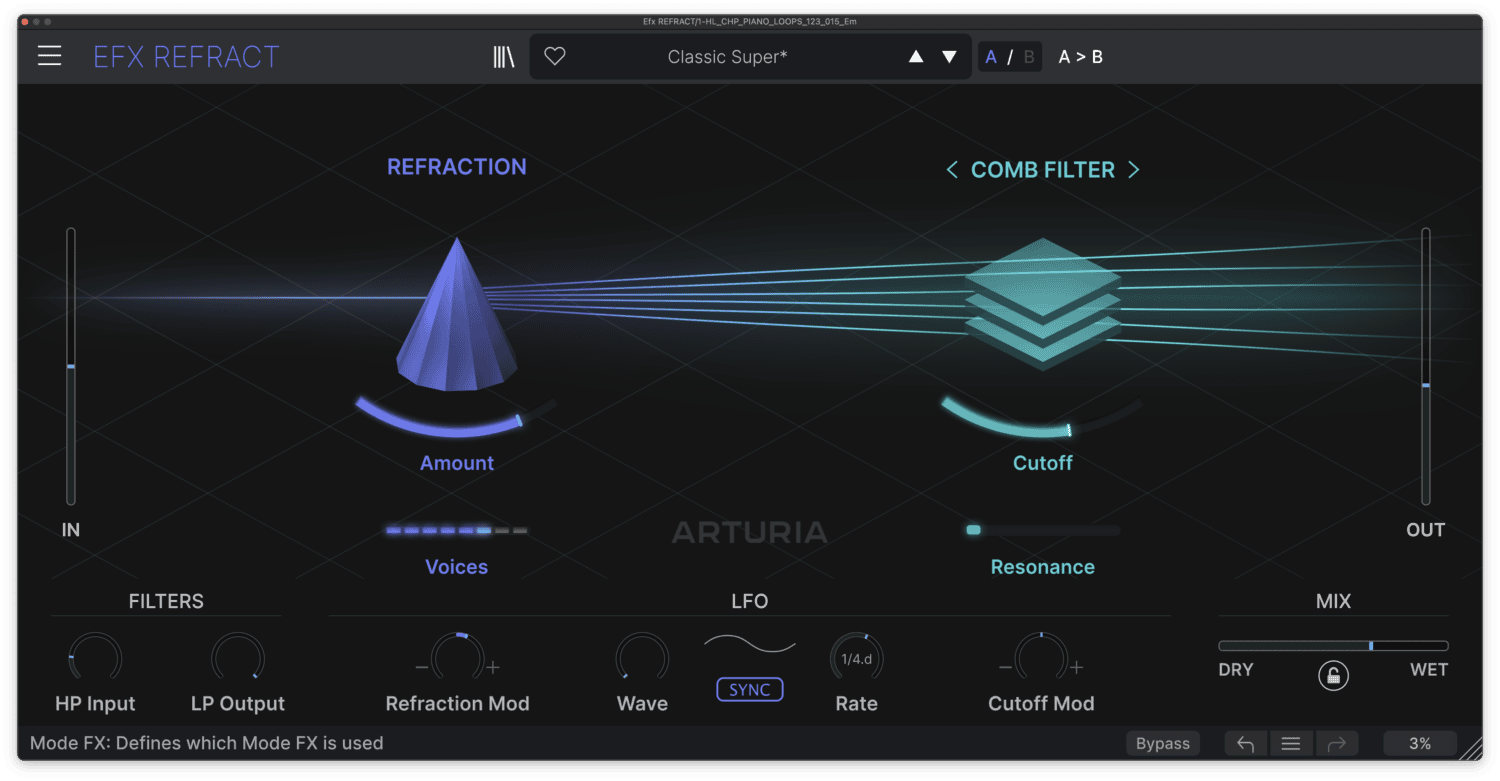The image size is (1500, 781).
Task: Click the HP Input filter knob
Action: pyautogui.click(x=95, y=659)
